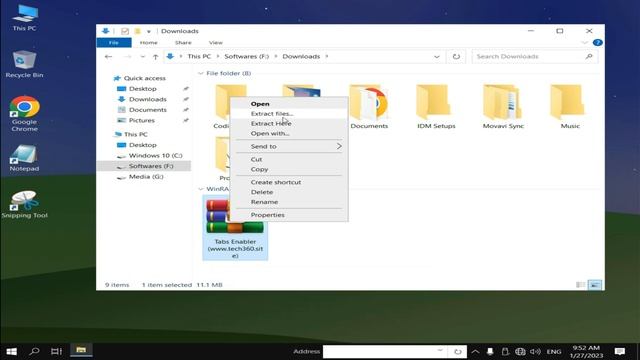Open recent locations dropdown arrow

142,57
